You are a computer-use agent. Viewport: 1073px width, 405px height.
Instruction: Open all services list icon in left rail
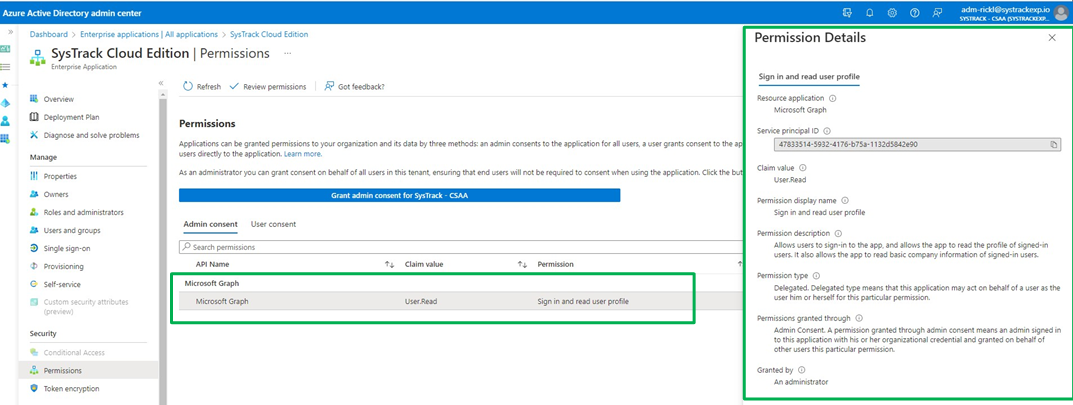[5, 66]
